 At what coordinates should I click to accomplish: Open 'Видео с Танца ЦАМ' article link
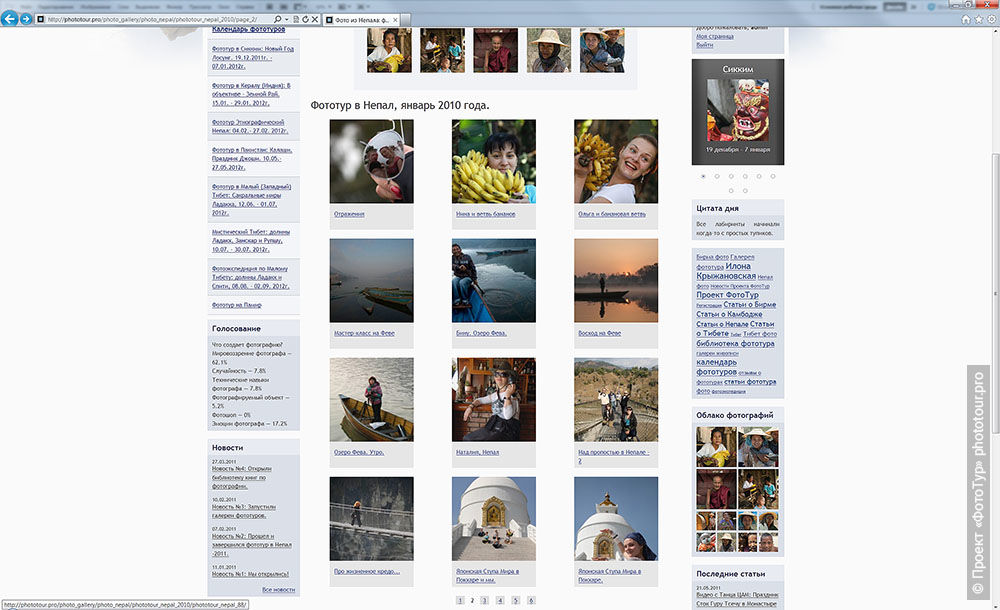coord(737,599)
